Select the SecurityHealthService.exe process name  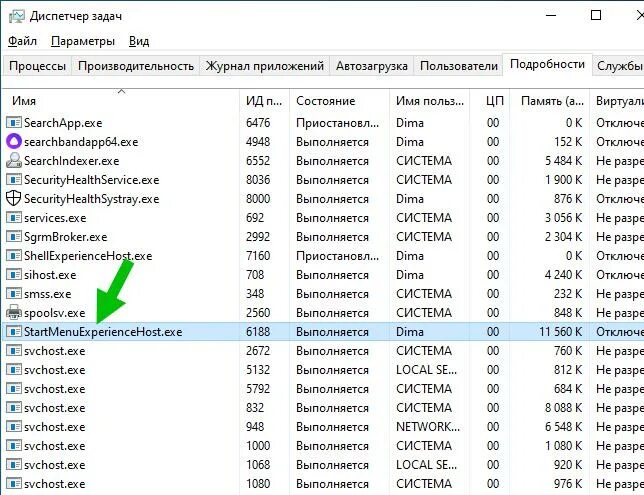[91, 180]
